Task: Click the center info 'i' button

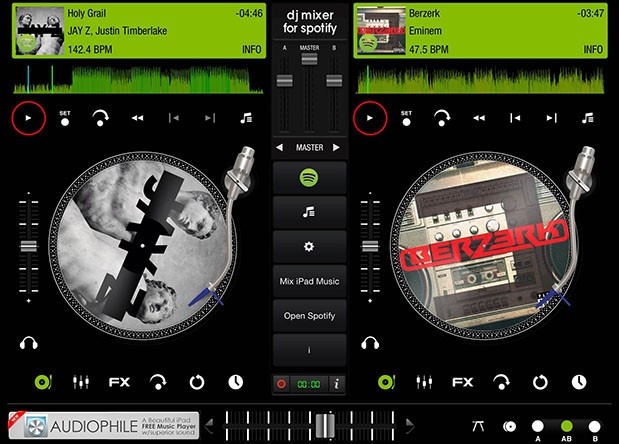Action: 309,350
